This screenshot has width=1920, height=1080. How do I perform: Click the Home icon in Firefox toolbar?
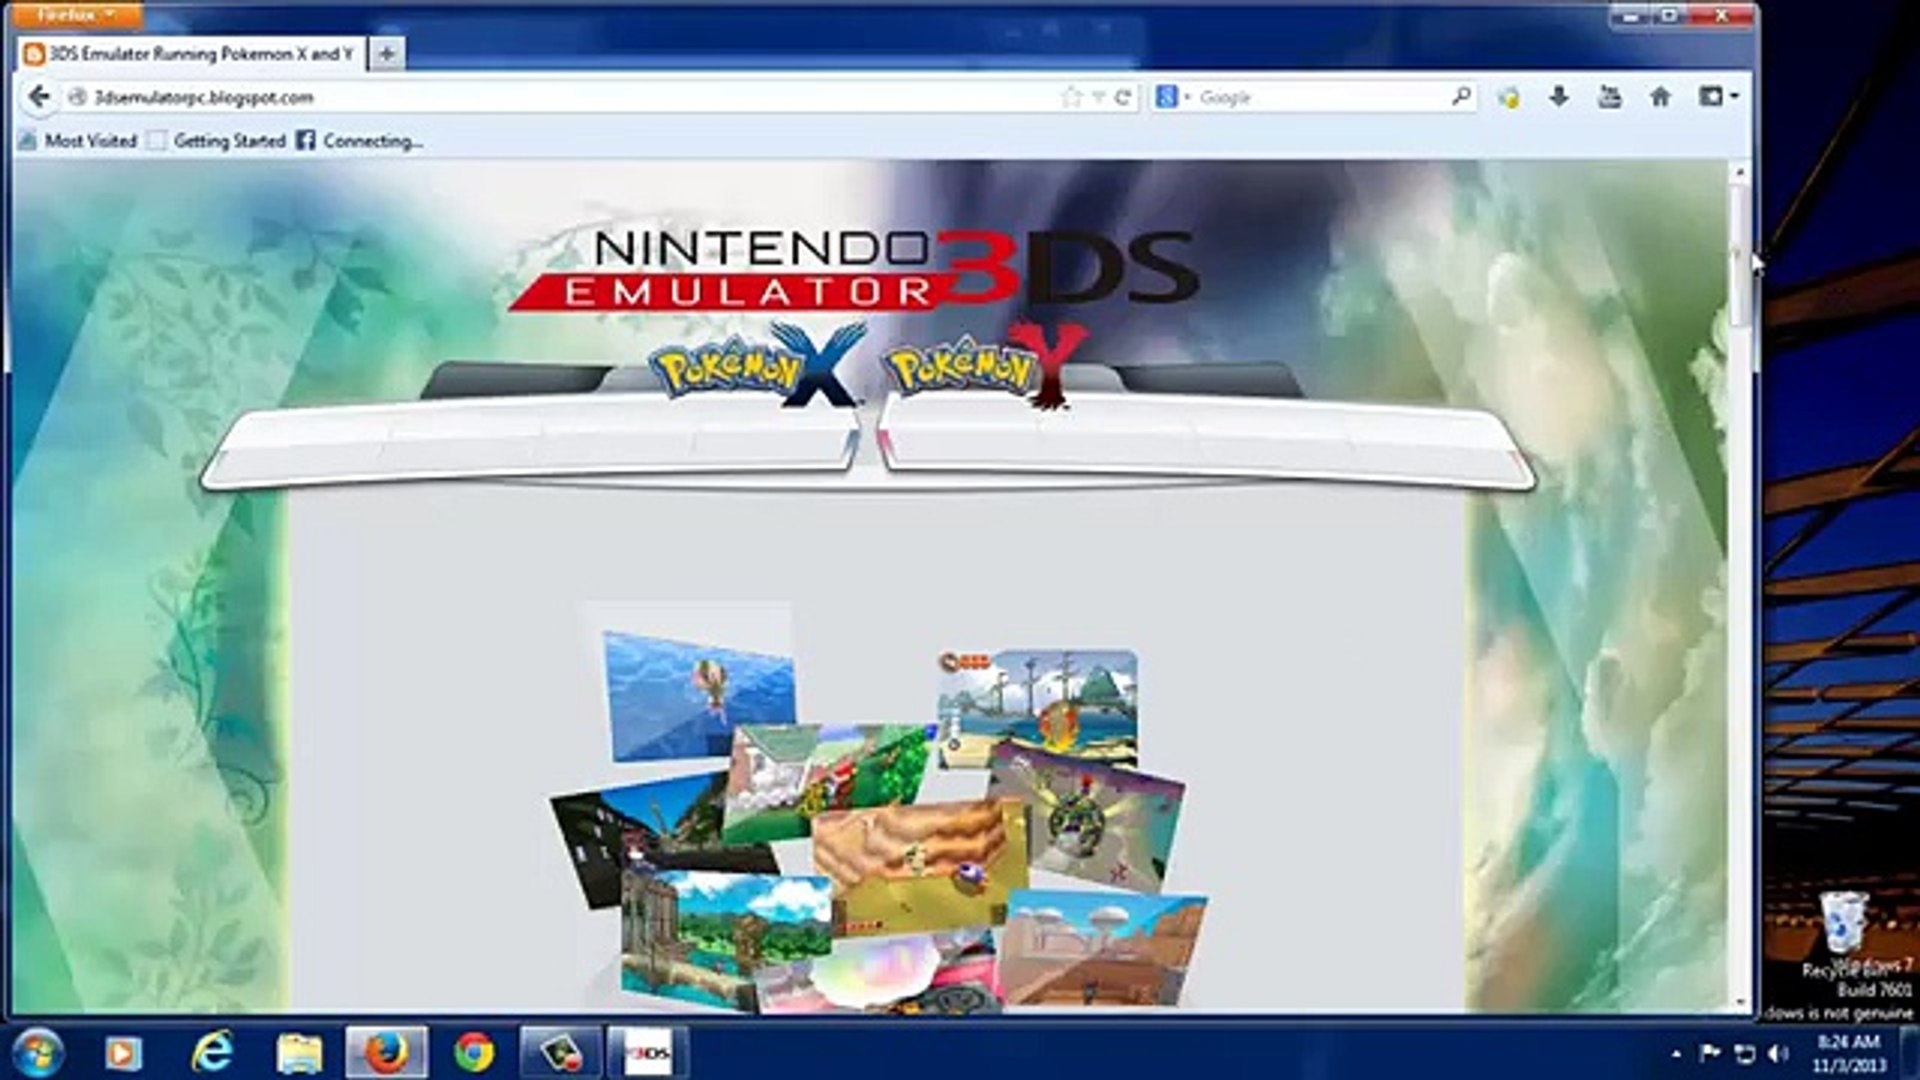tap(1661, 96)
